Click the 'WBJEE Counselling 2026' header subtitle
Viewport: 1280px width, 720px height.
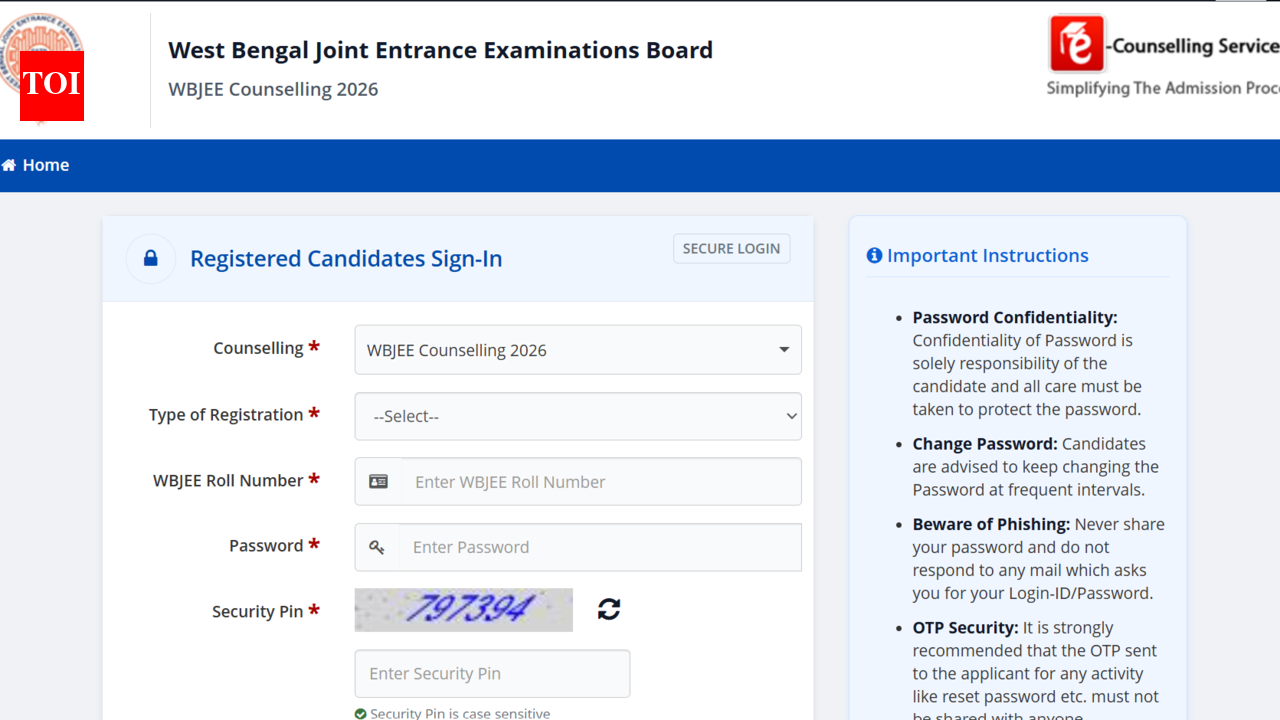273,89
